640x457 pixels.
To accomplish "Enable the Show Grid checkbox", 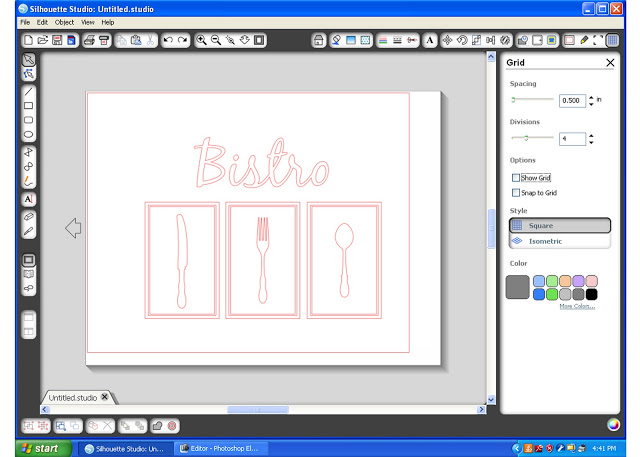I will coord(516,178).
